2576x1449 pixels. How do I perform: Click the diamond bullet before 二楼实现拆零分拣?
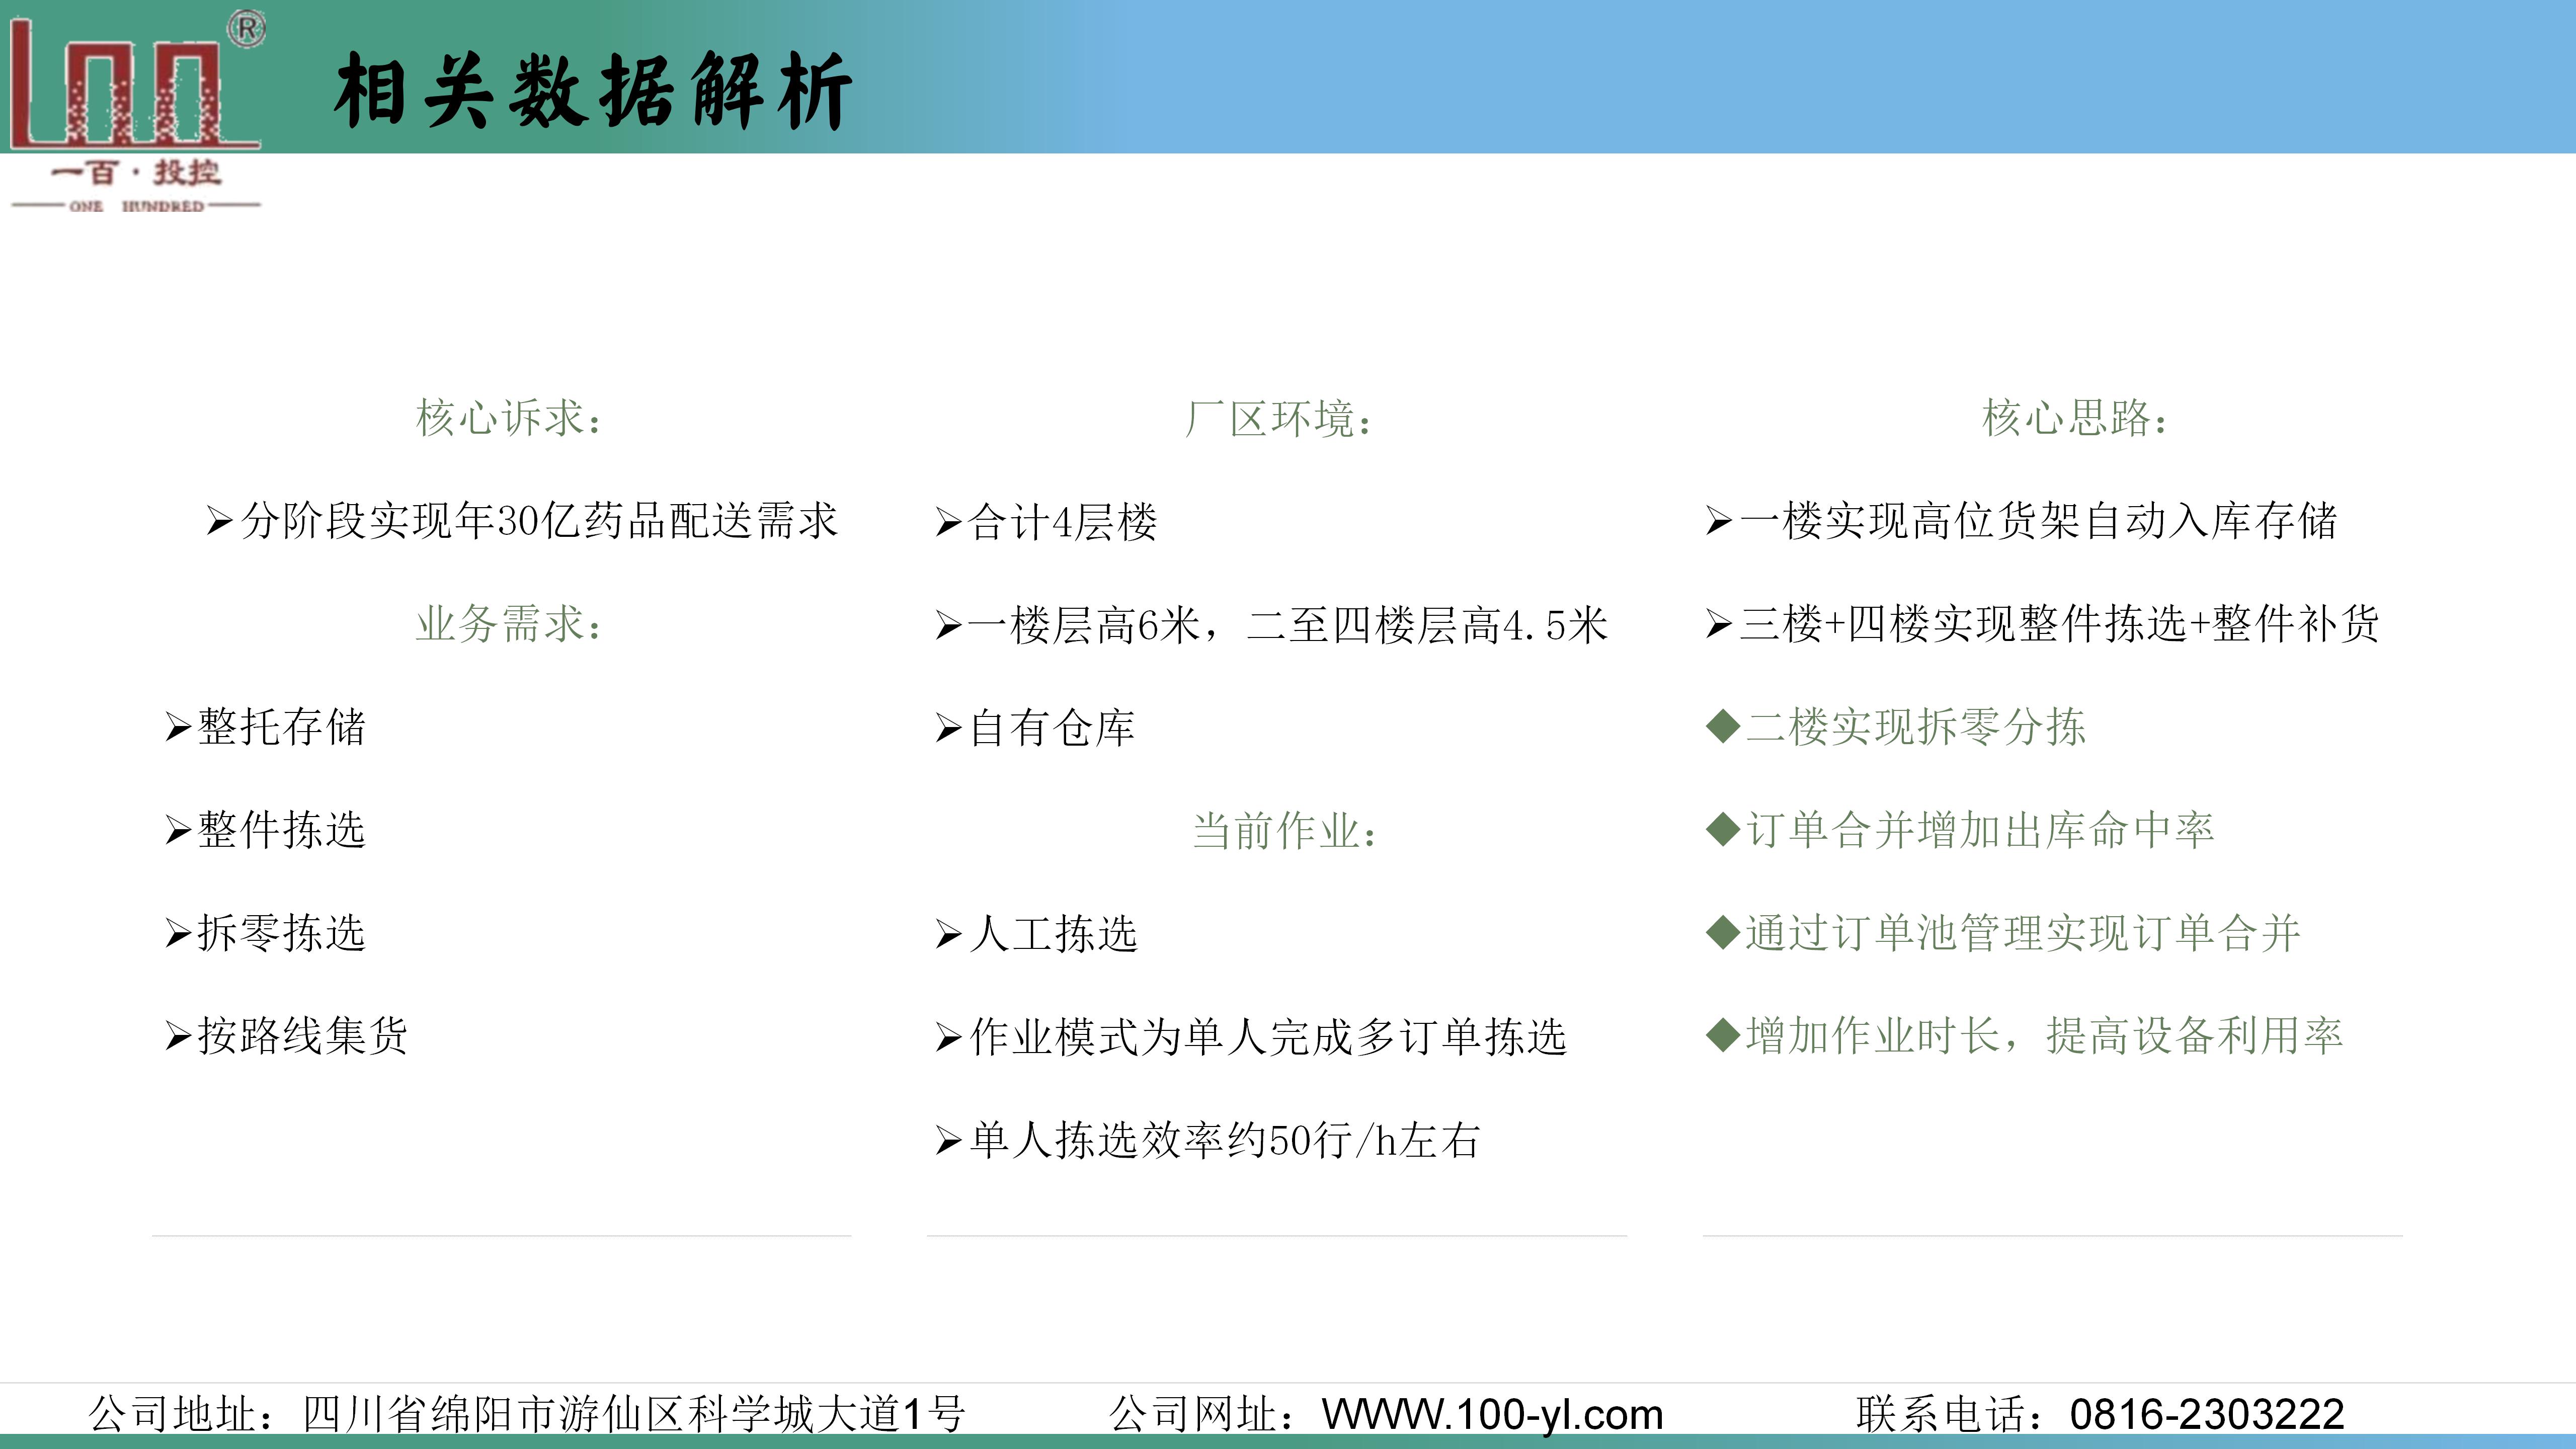(x=1723, y=727)
